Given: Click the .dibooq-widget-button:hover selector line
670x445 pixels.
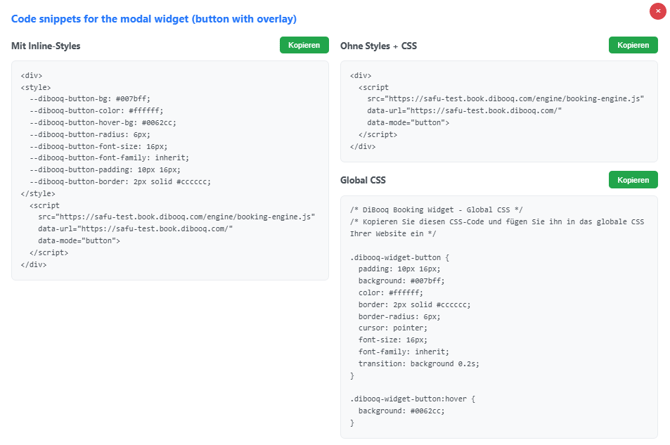Looking at the screenshot, I should click(x=412, y=399).
